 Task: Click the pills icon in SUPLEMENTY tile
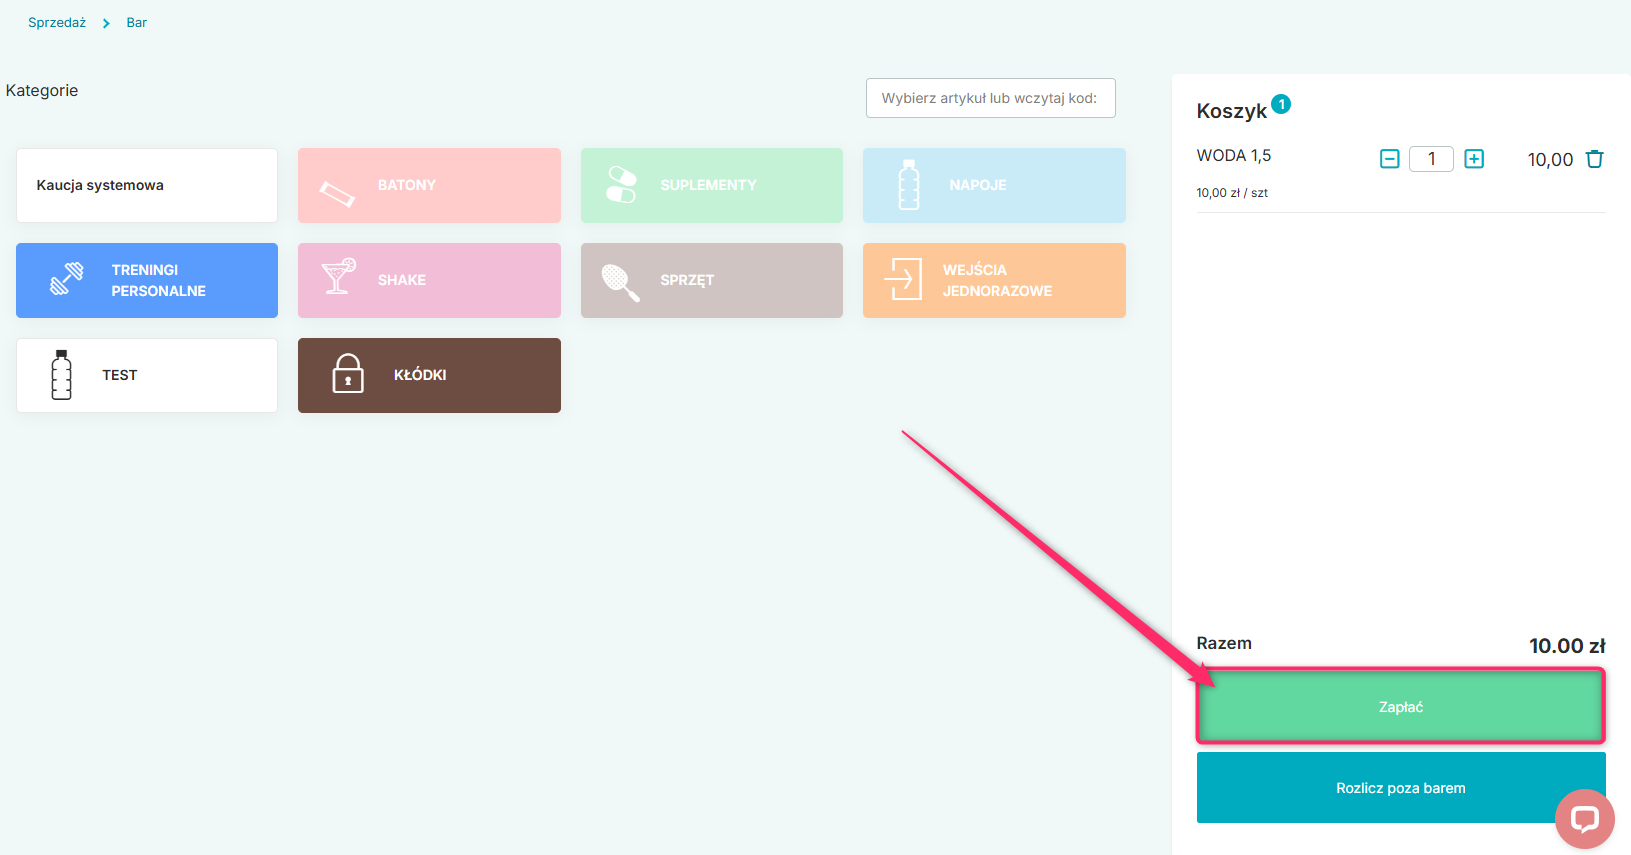click(x=621, y=185)
